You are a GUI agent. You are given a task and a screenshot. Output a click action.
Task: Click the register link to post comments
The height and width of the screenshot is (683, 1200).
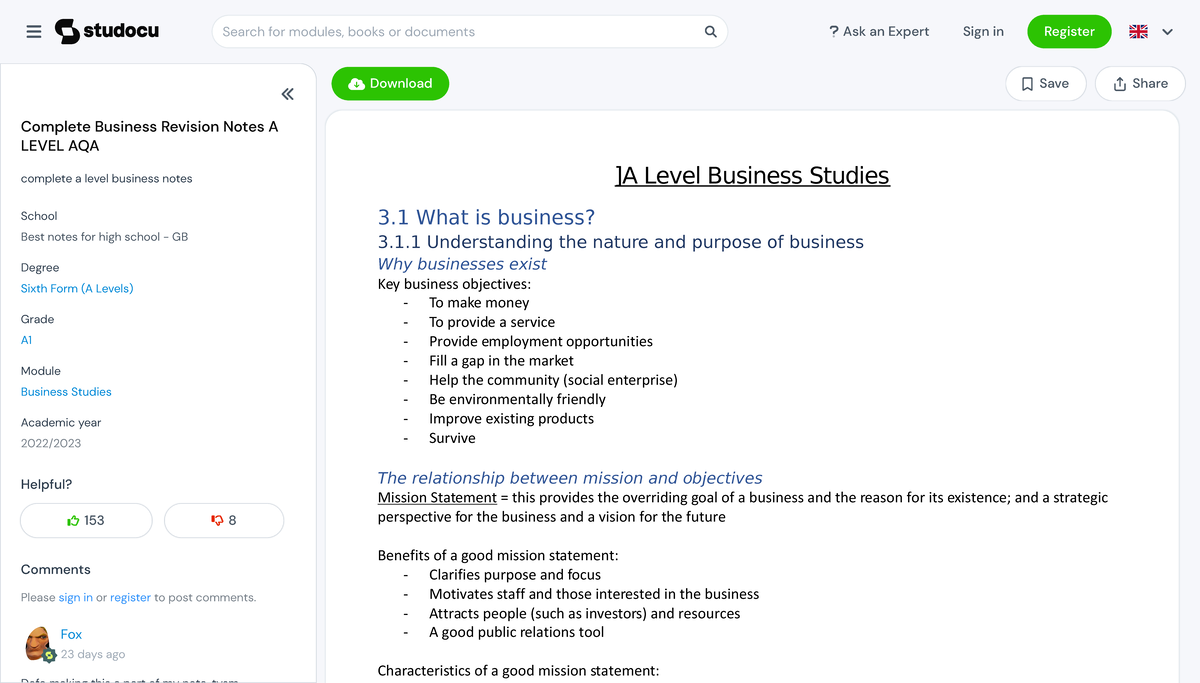coord(130,597)
